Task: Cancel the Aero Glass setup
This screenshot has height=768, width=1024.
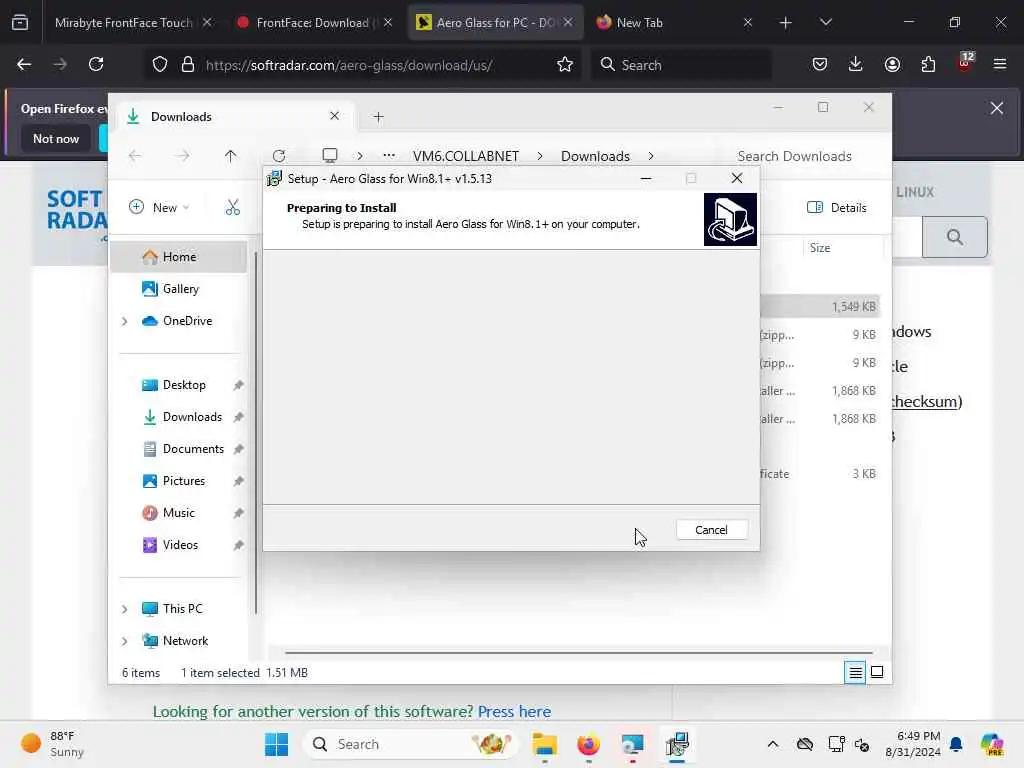Action: [x=711, y=530]
